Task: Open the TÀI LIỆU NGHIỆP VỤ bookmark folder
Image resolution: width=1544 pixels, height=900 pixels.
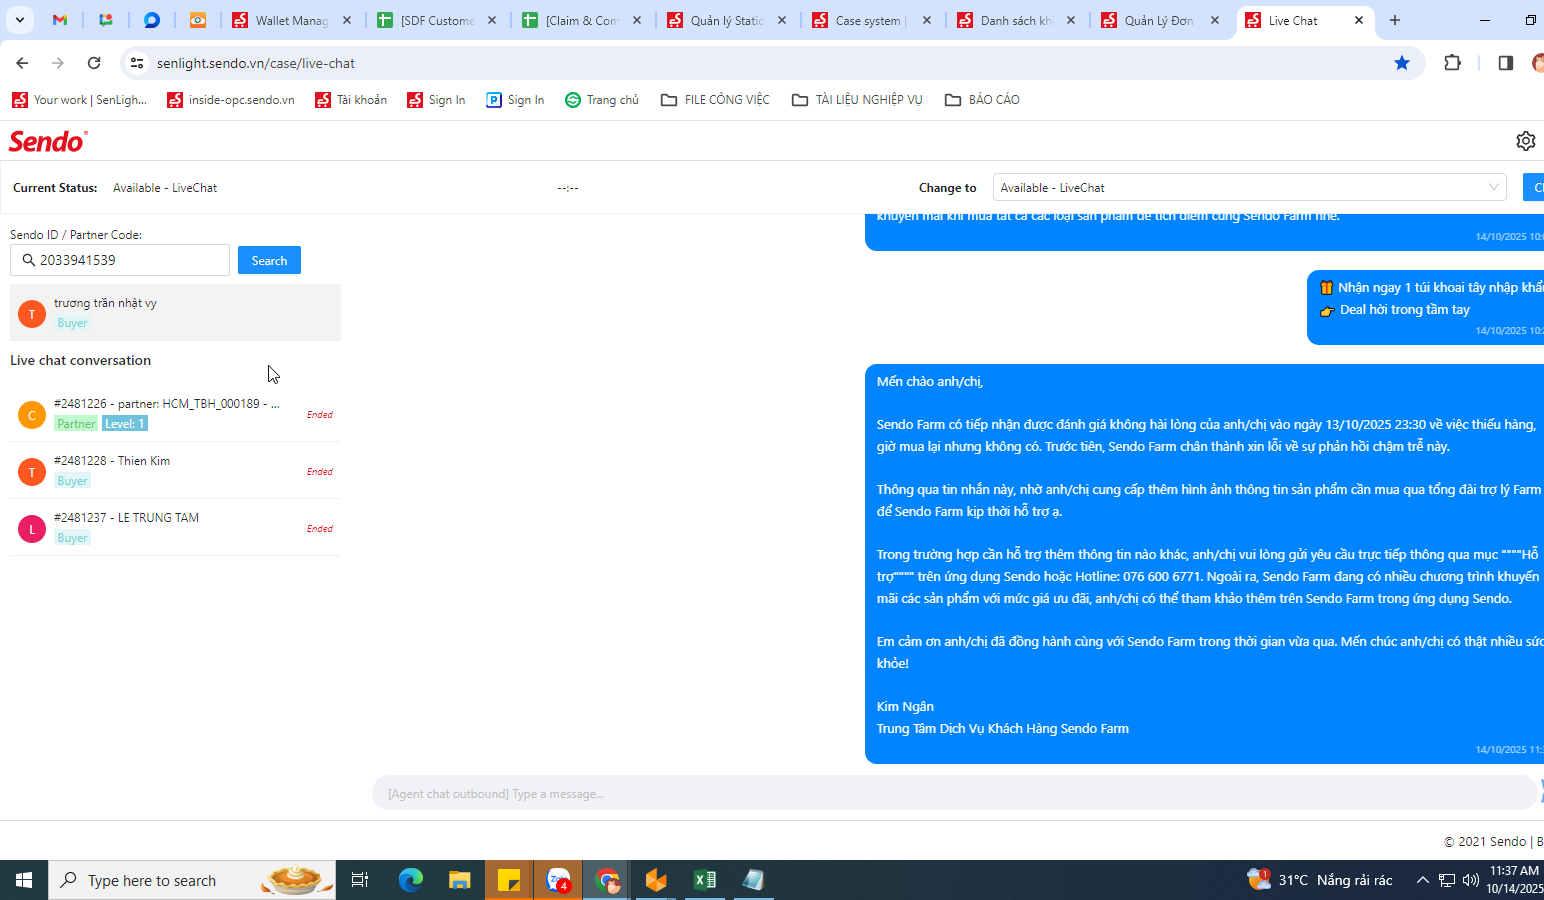Action: [857, 99]
